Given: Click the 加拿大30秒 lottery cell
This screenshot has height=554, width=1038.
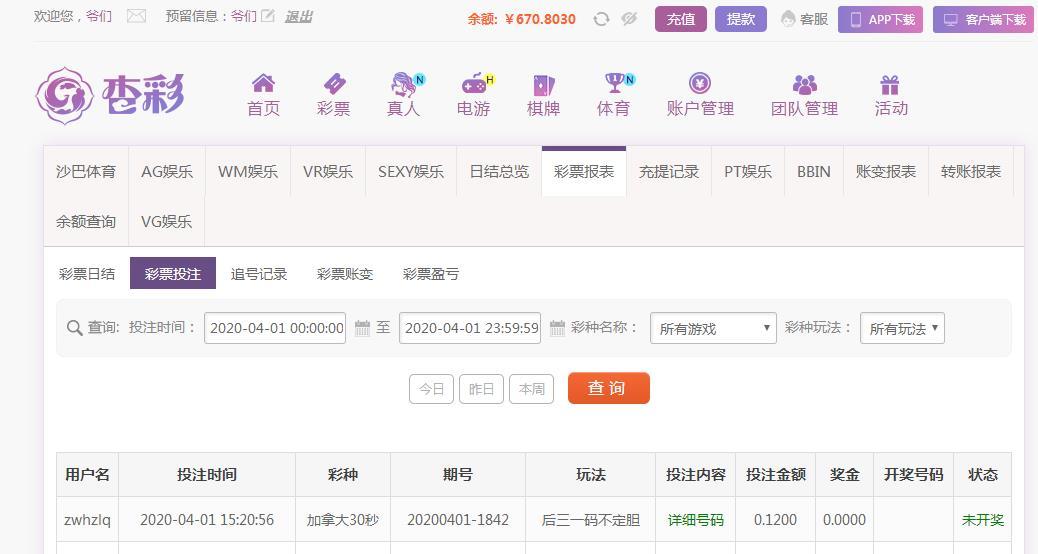Looking at the screenshot, I should pyautogui.click(x=343, y=520).
